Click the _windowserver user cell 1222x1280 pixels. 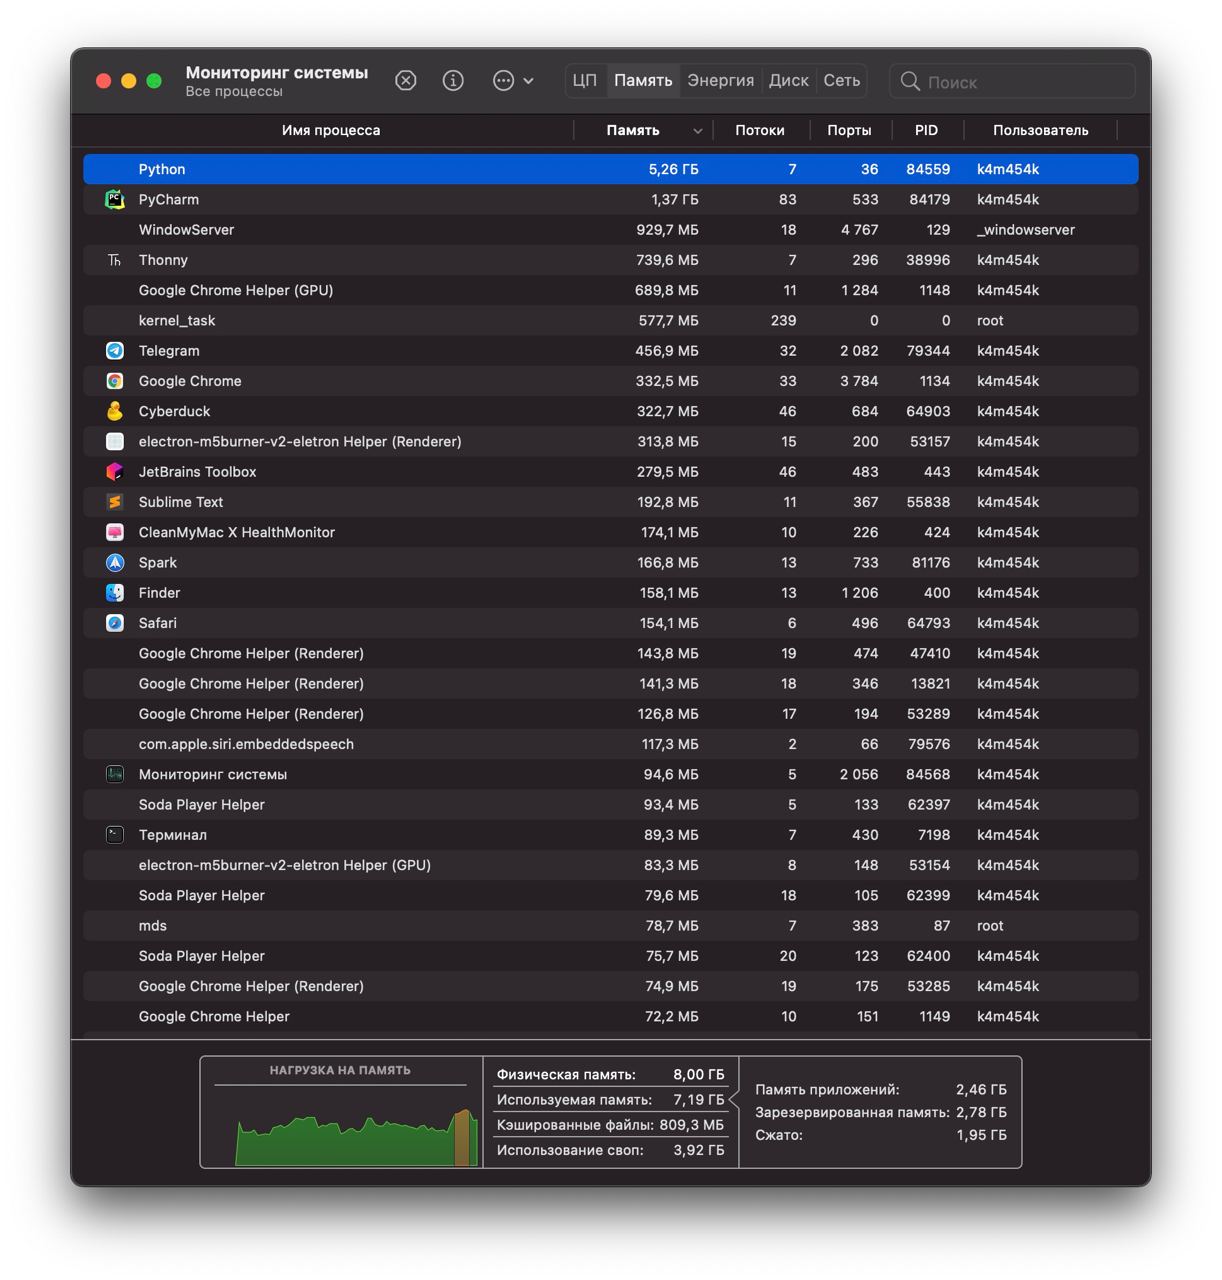(x=1026, y=230)
